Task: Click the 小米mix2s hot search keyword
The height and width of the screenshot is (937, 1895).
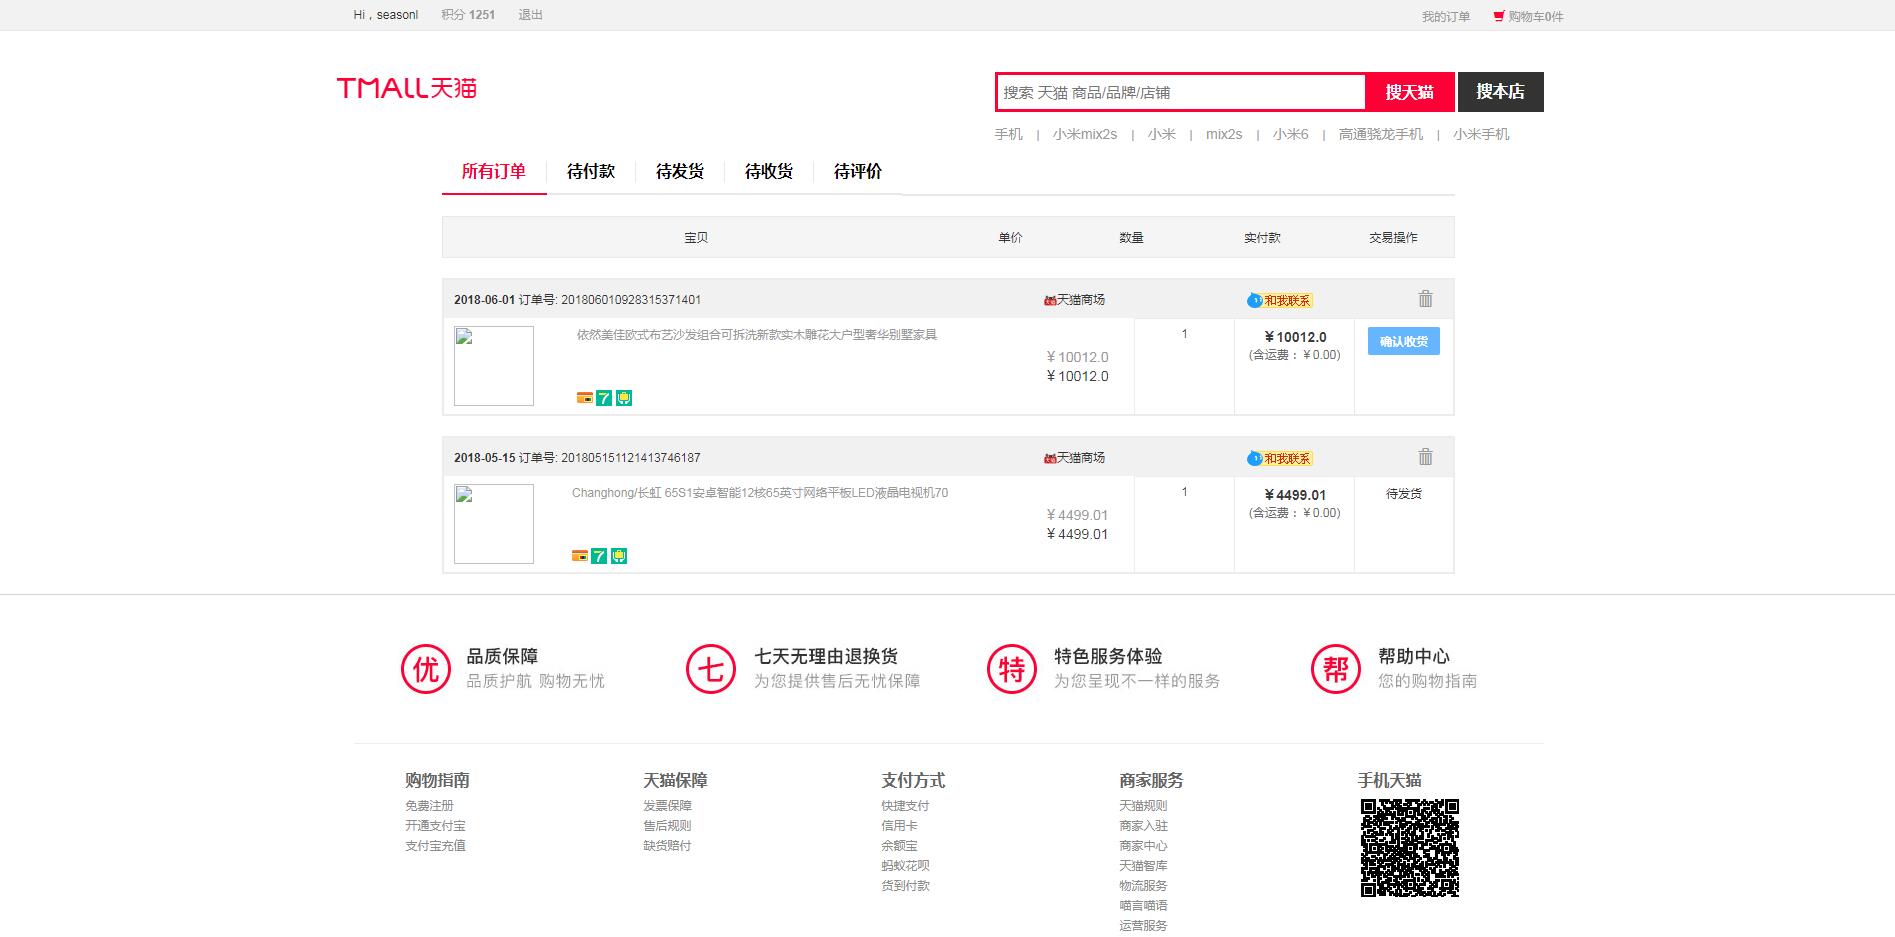Action: [x=1085, y=134]
